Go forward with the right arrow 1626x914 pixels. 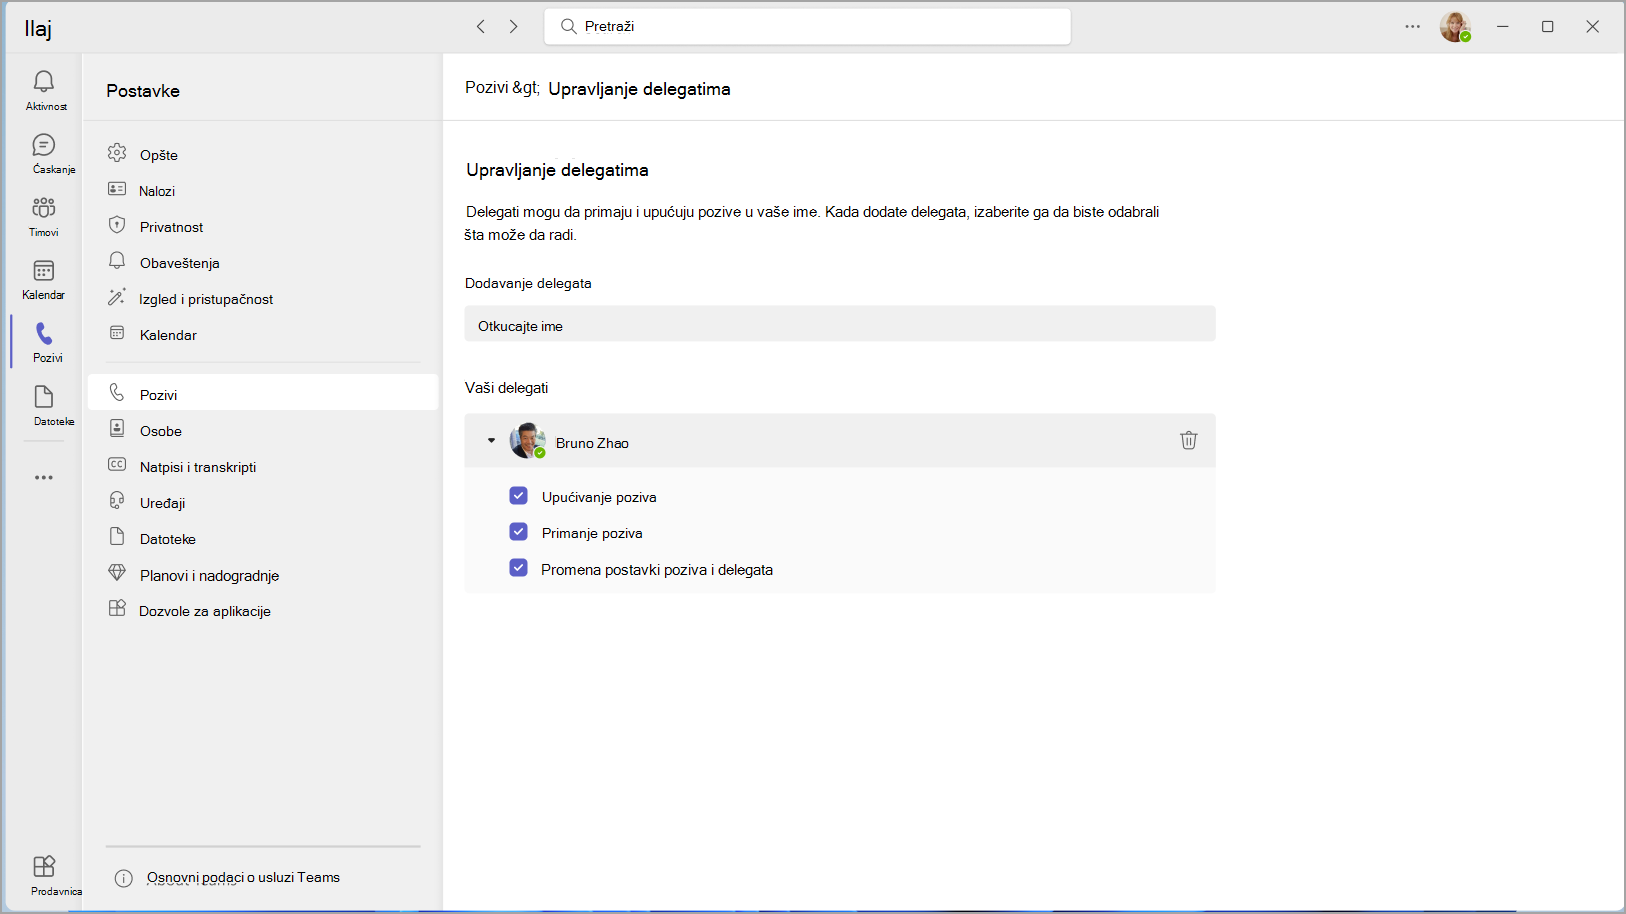coord(514,27)
